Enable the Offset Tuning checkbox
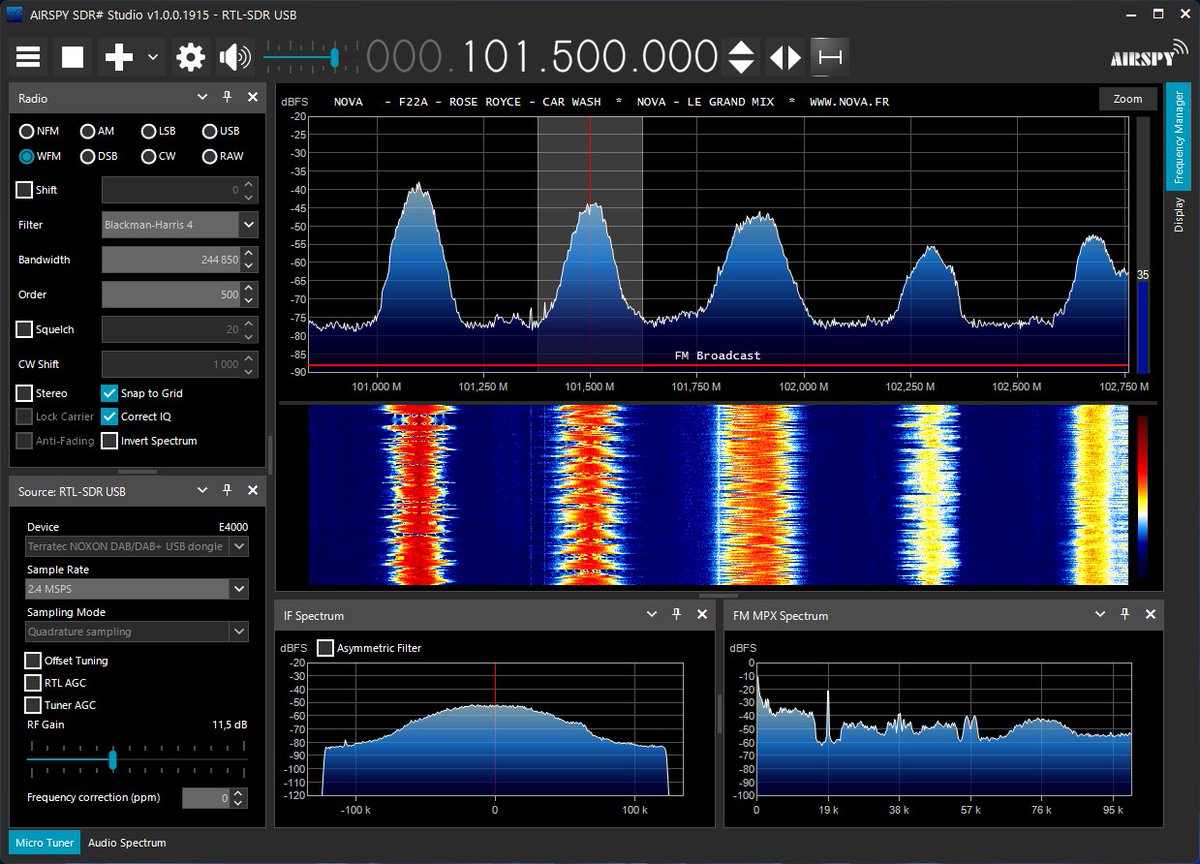This screenshot has height=864, width=1200. tap(33, 661)
